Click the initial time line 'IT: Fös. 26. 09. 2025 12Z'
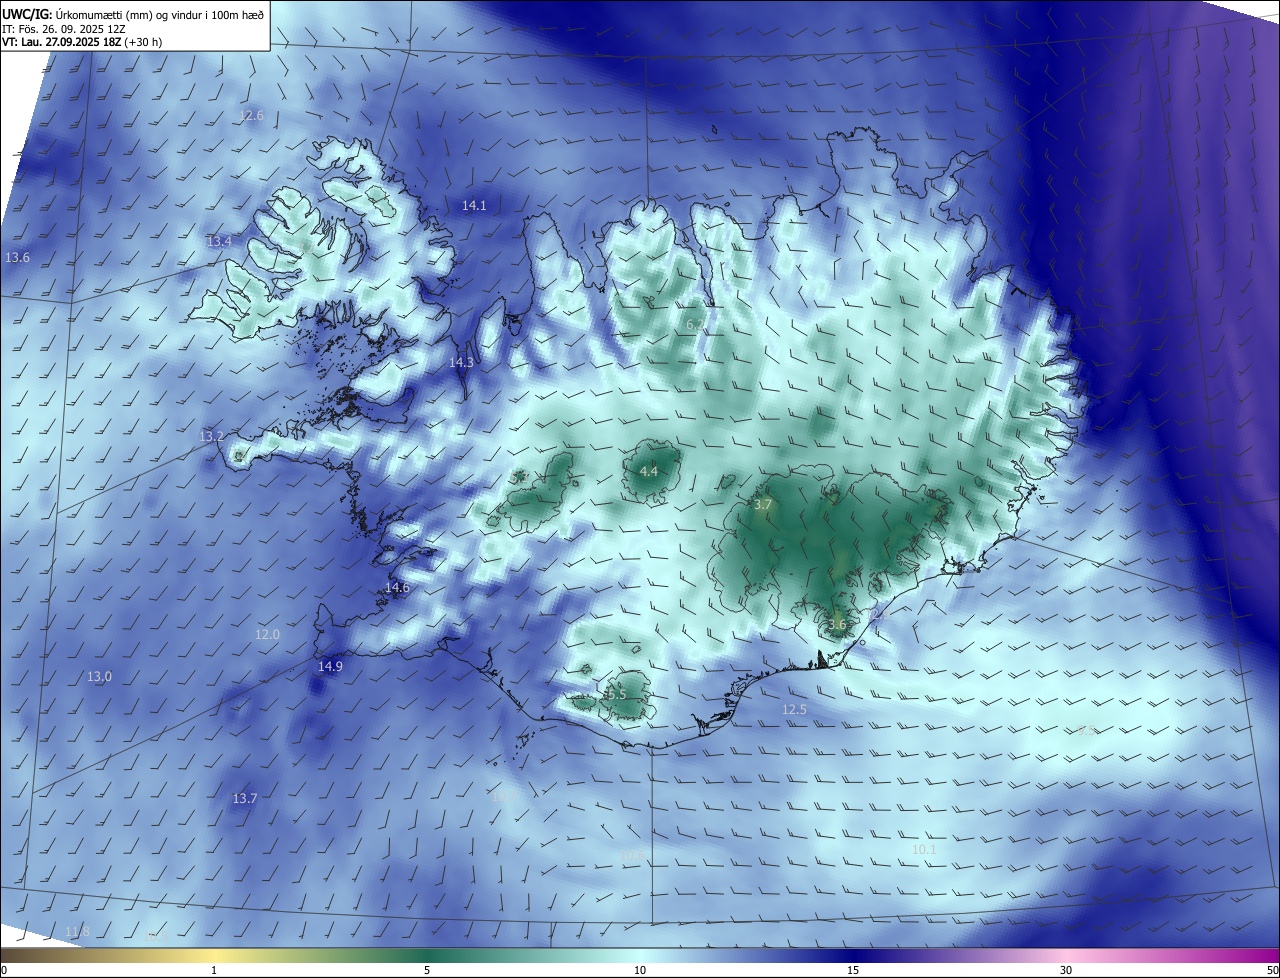Viewport: 1280px width, 978px height. click(63, 29)
